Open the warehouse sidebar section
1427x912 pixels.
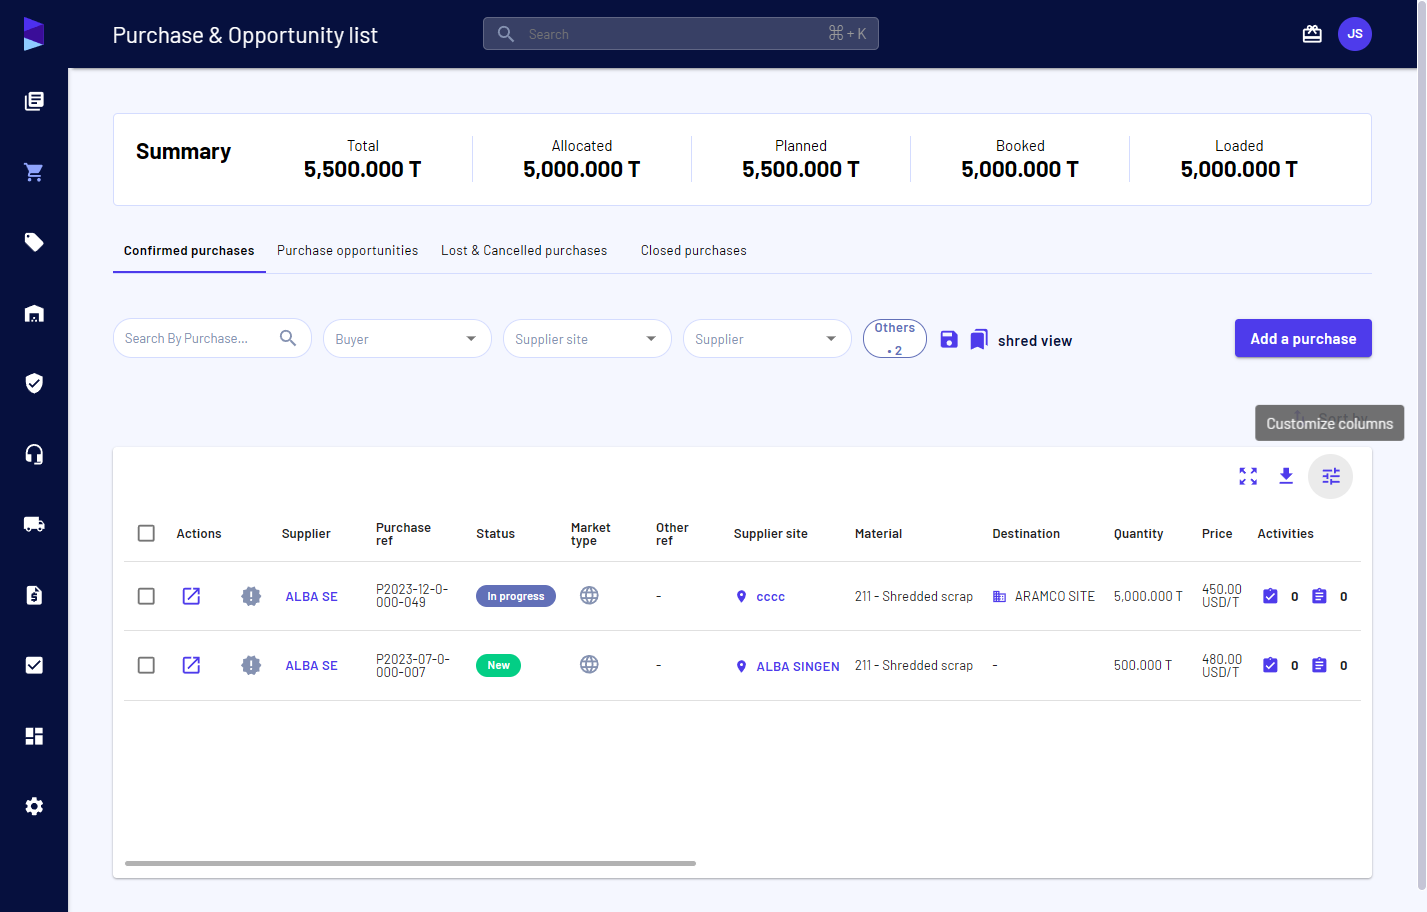point(34,313)
